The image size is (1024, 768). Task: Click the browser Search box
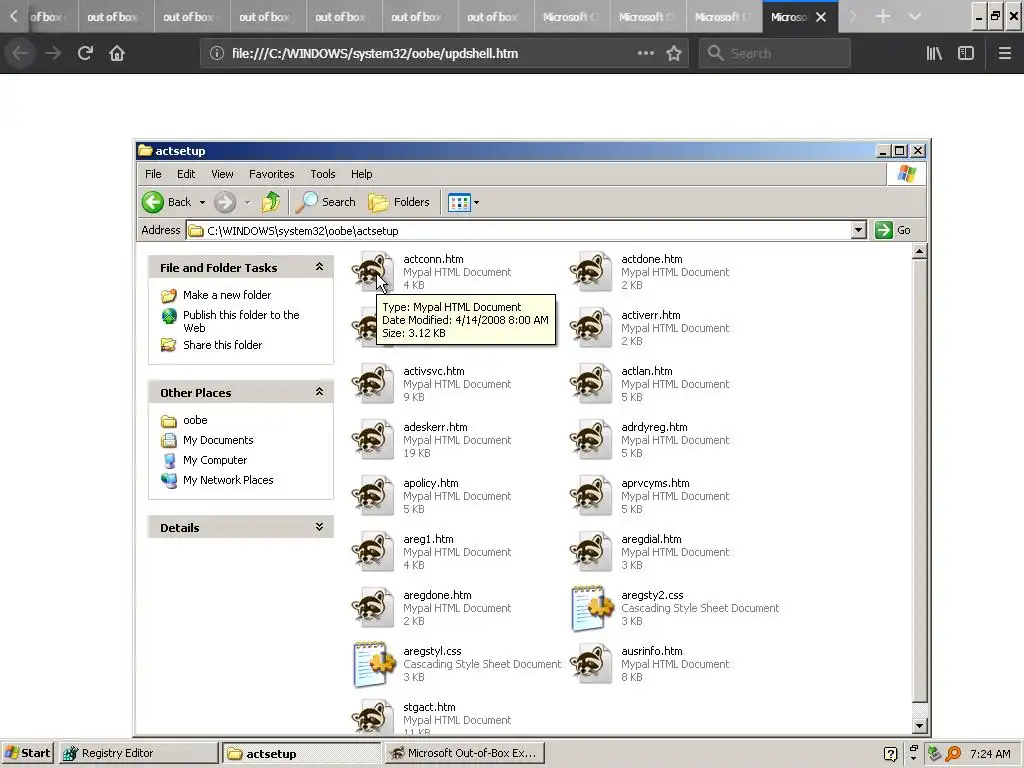(775, 54)
